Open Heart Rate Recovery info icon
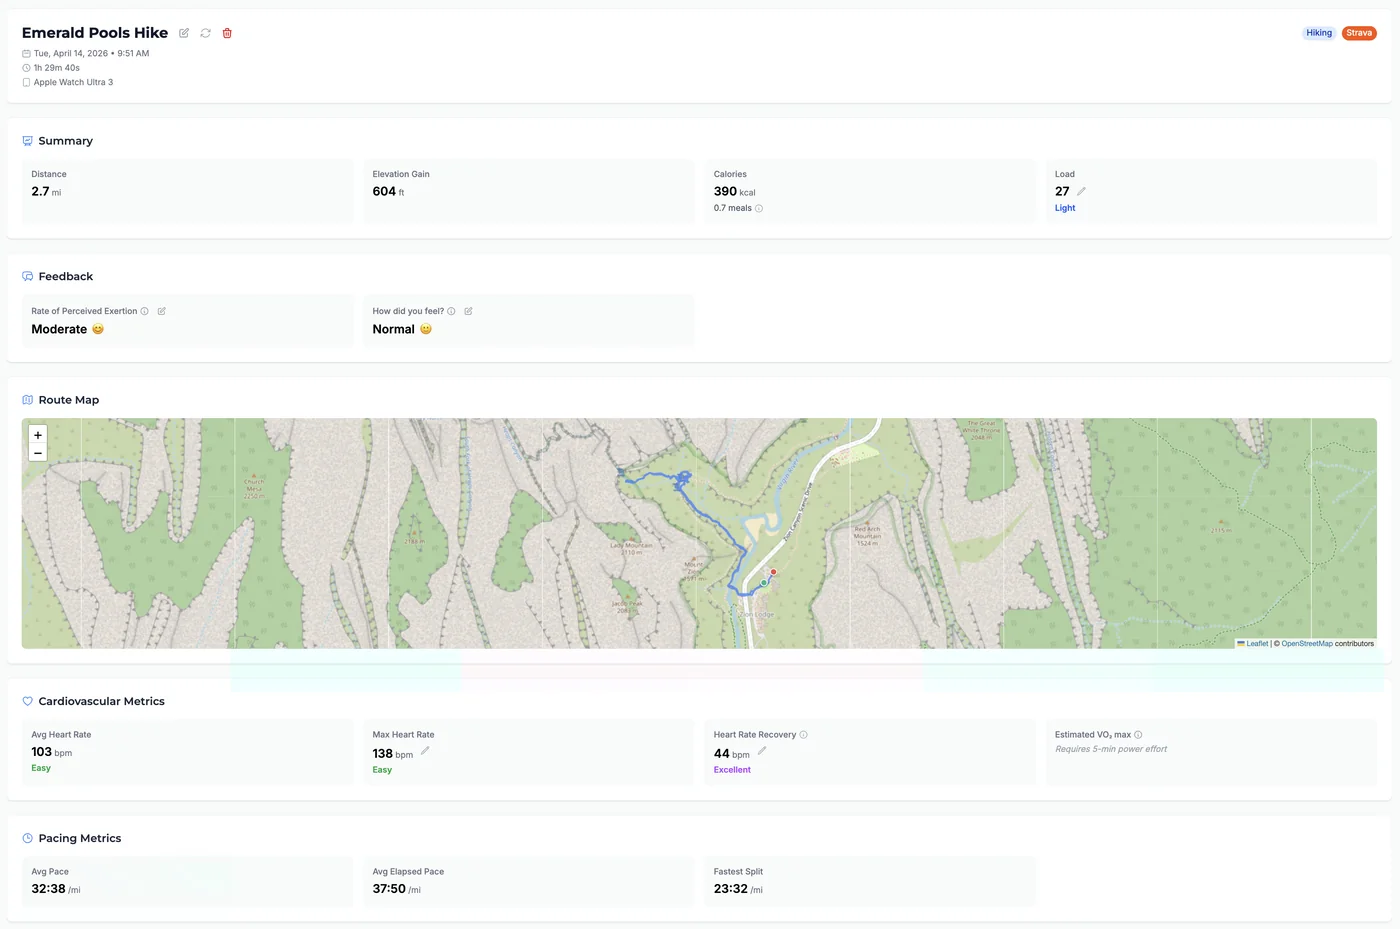This screenshot has width=1400, height=929. [804, 735]
